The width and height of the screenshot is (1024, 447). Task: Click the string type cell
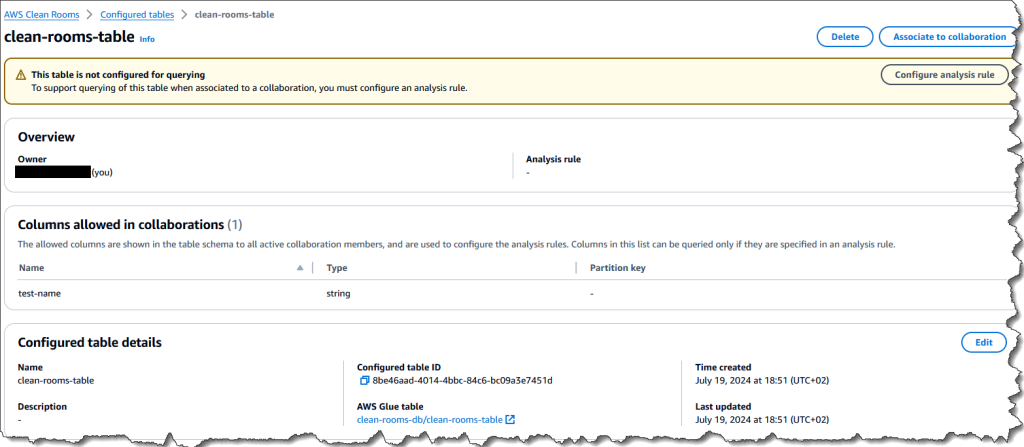[x=338, y=294]
